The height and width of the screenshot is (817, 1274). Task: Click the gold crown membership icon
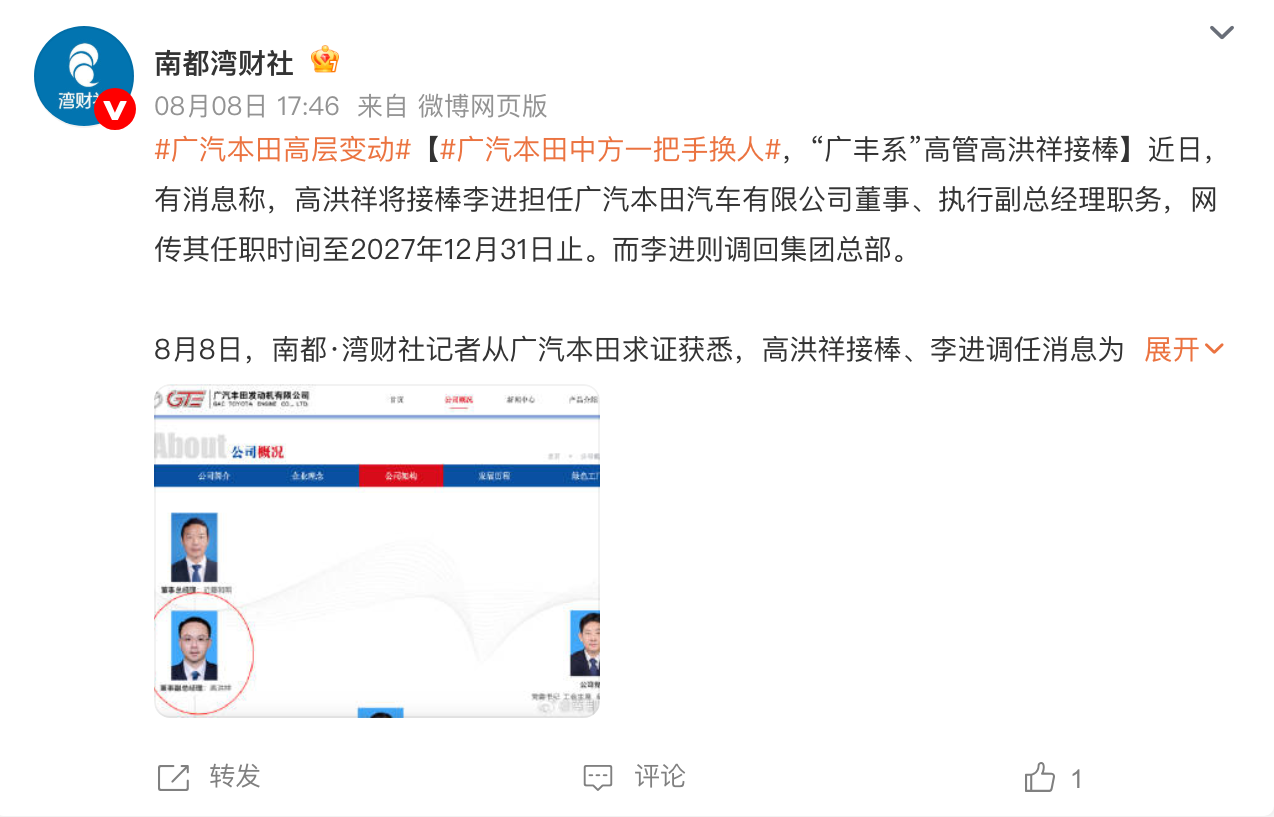325,61
